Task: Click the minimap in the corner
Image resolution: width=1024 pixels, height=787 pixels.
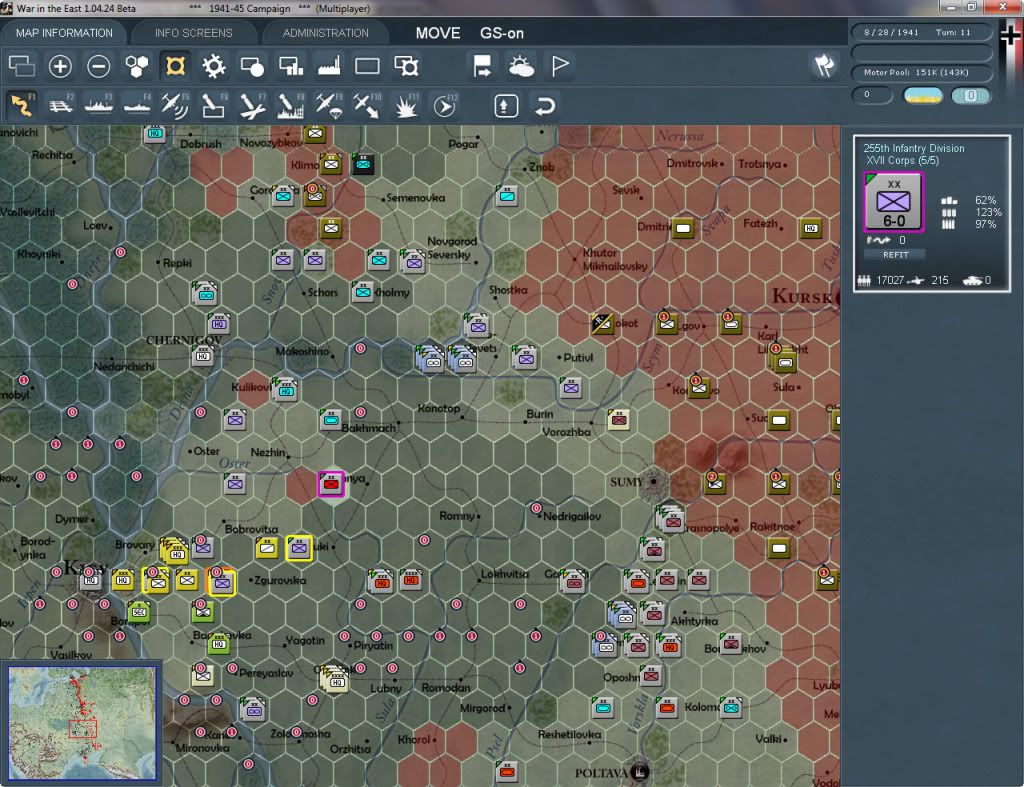Action: 82,722
